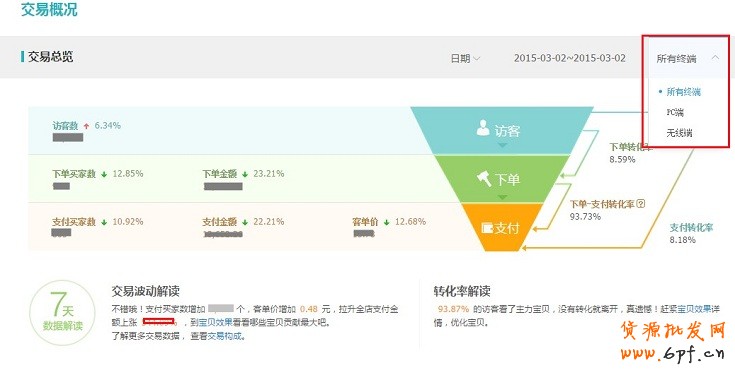Open the date range 2015-03-02~2015-03-02 picker
Image resolution: width=735 pixels, height=375 pixels.
click(x=570, y=58)
